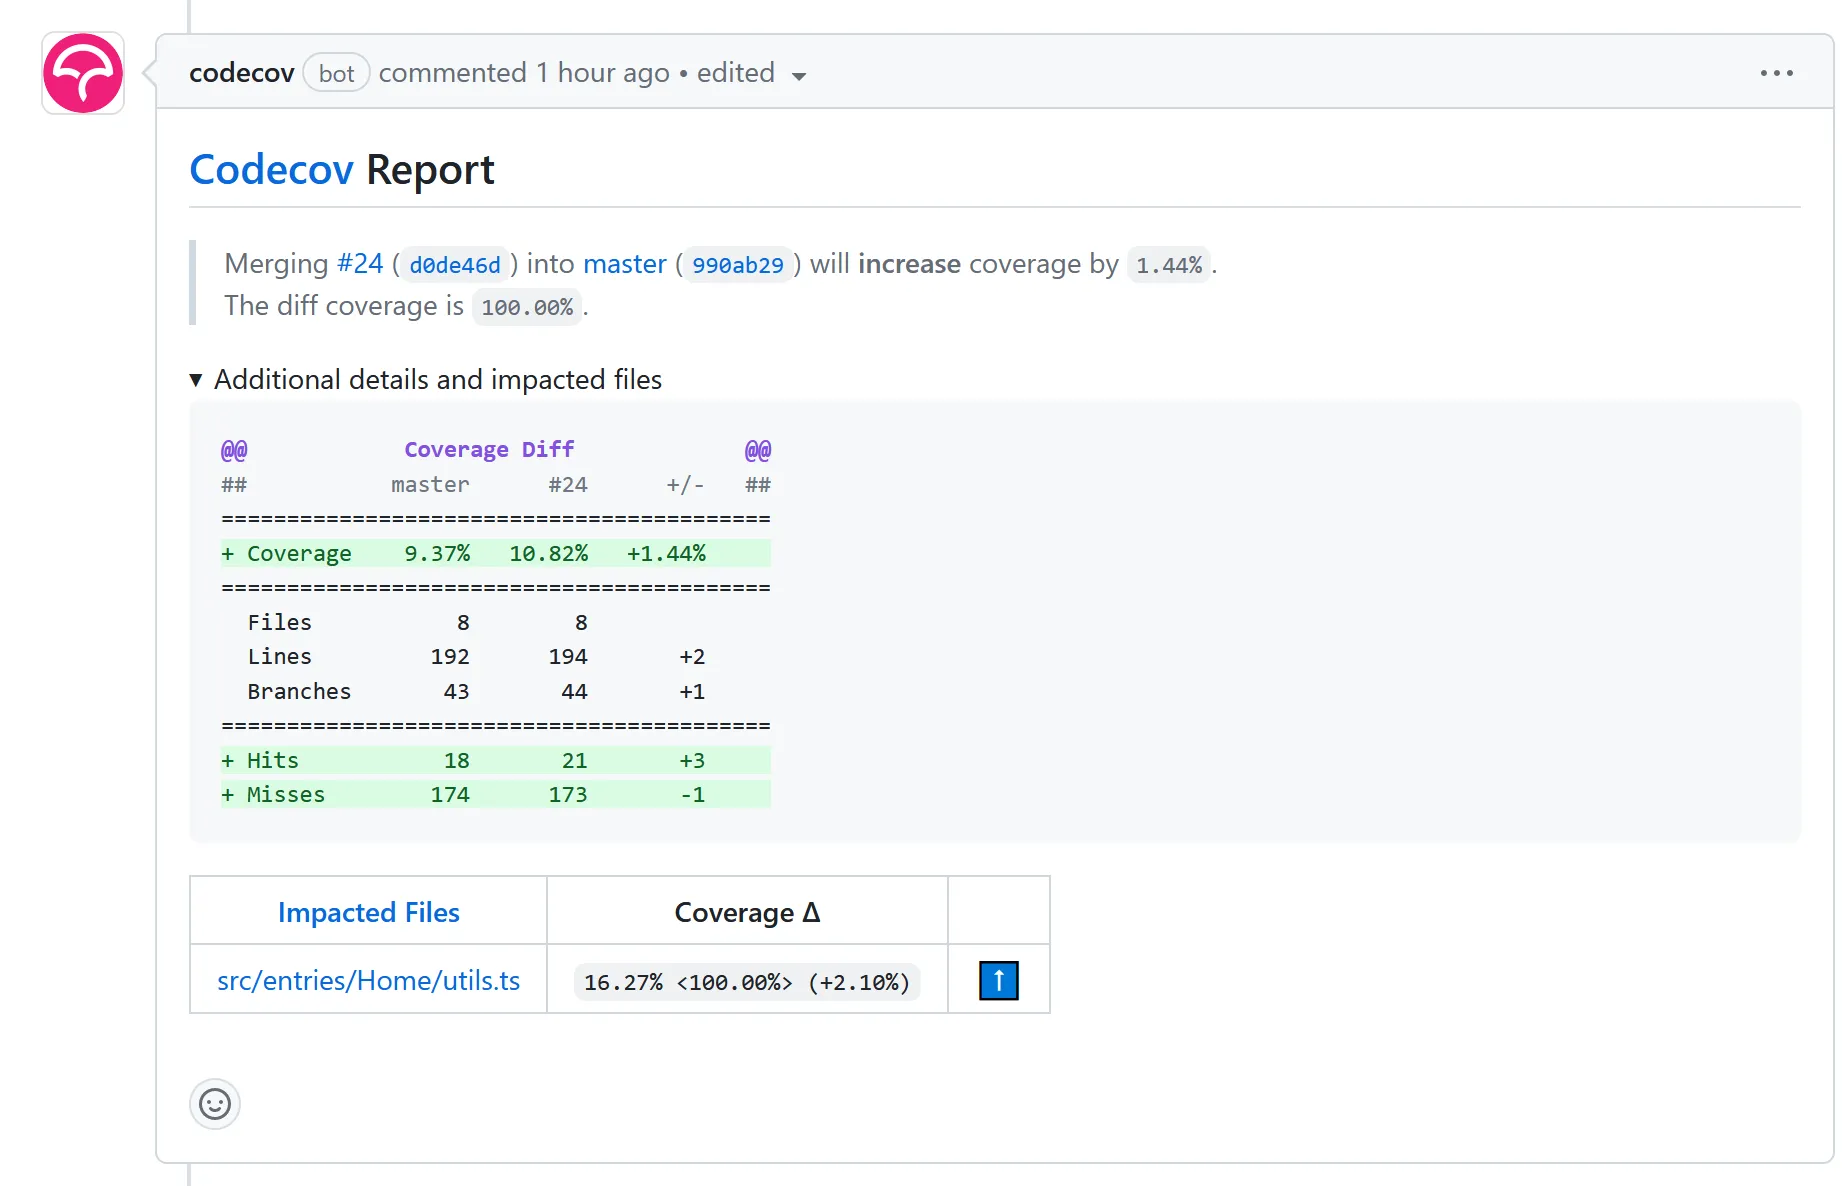Open the codecov author profile link
Image resolution: width=1842 pixels, height=1186 pixels.
[x=241, y=73]
